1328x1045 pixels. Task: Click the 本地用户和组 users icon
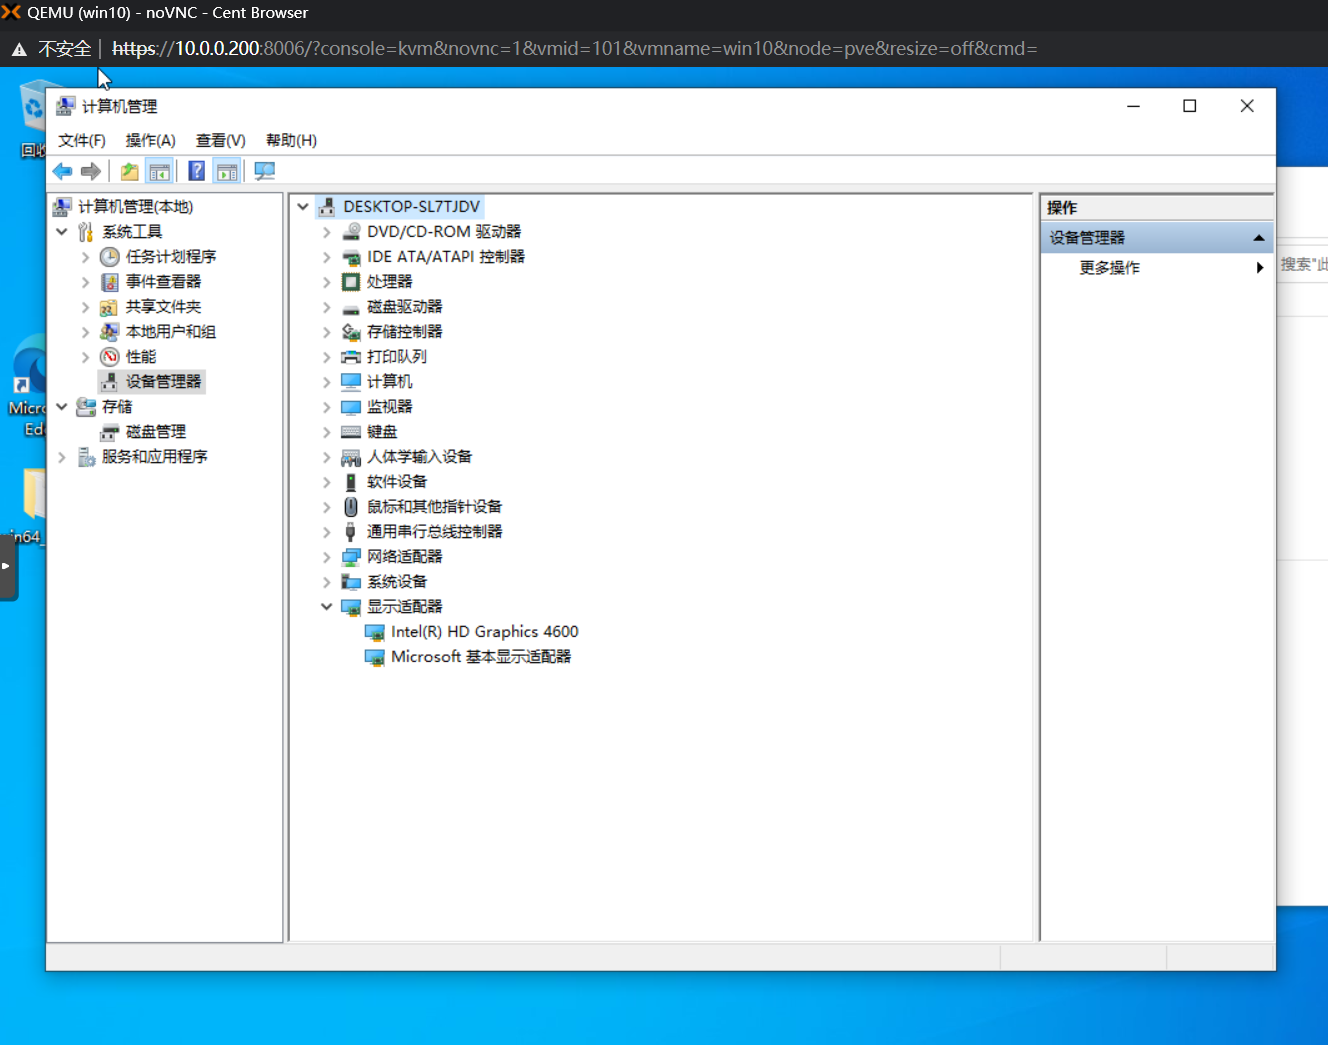(x=110, y=332)
